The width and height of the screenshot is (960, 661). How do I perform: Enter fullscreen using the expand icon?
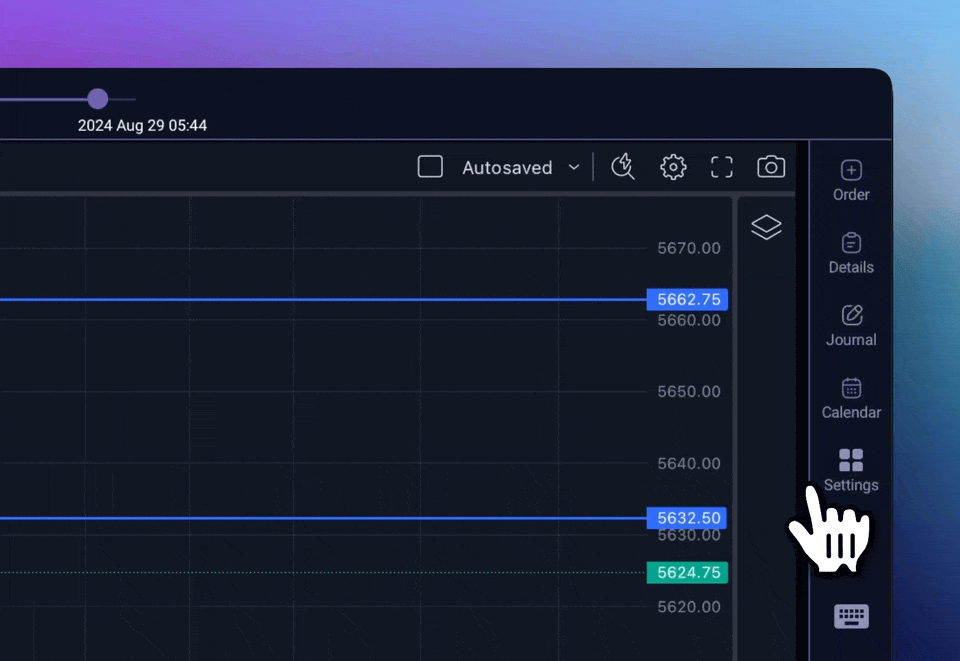(x=721, y=167)
